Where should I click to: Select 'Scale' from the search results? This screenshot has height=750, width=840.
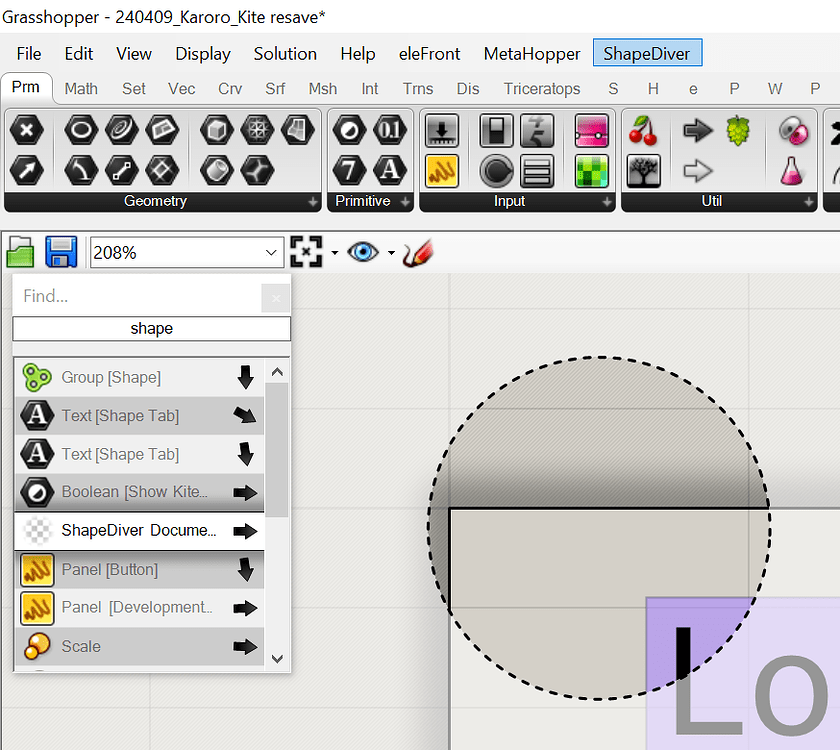pos(140,646)
